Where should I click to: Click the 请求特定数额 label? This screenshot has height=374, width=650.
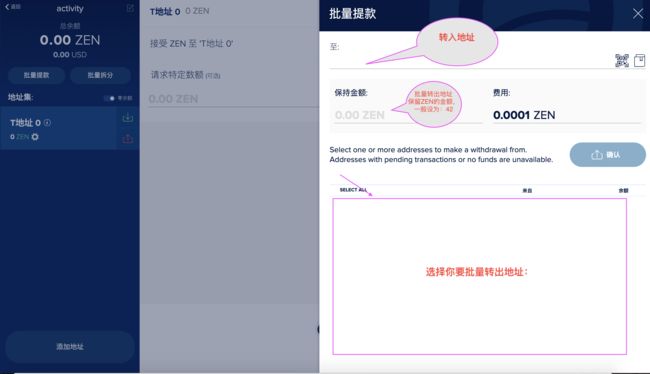coord(185,75)
